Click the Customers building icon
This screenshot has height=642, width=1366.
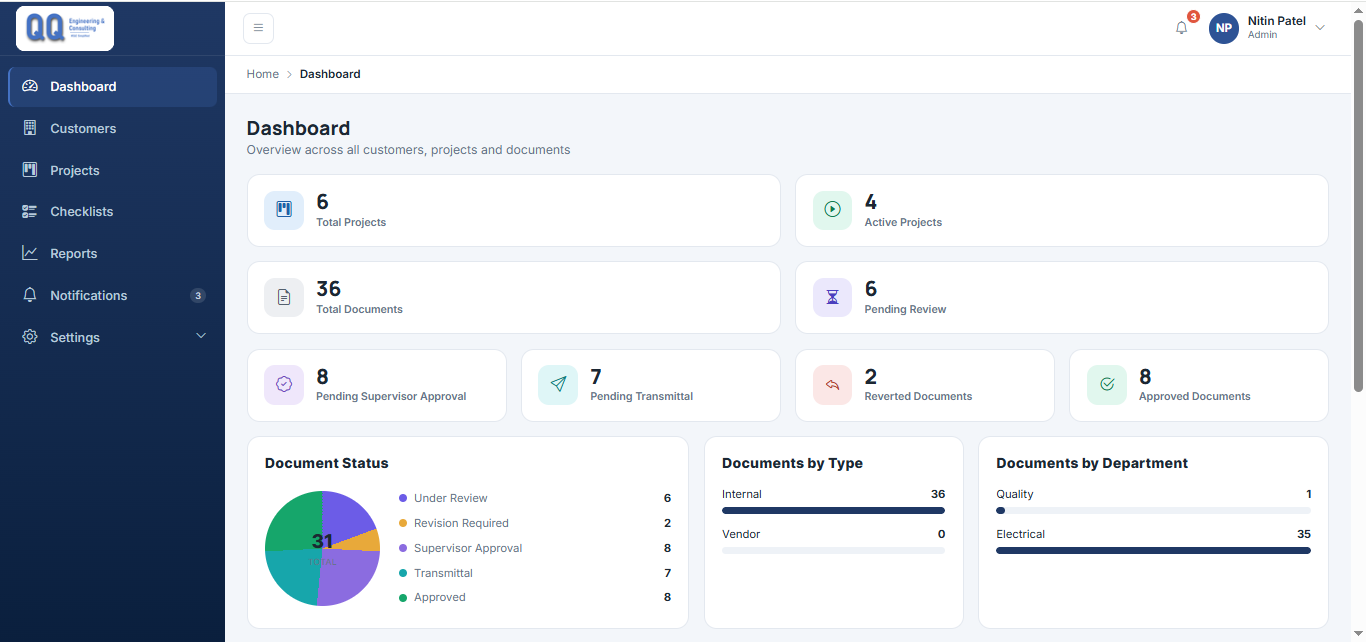pyautogui.click(x=30, y=128)
